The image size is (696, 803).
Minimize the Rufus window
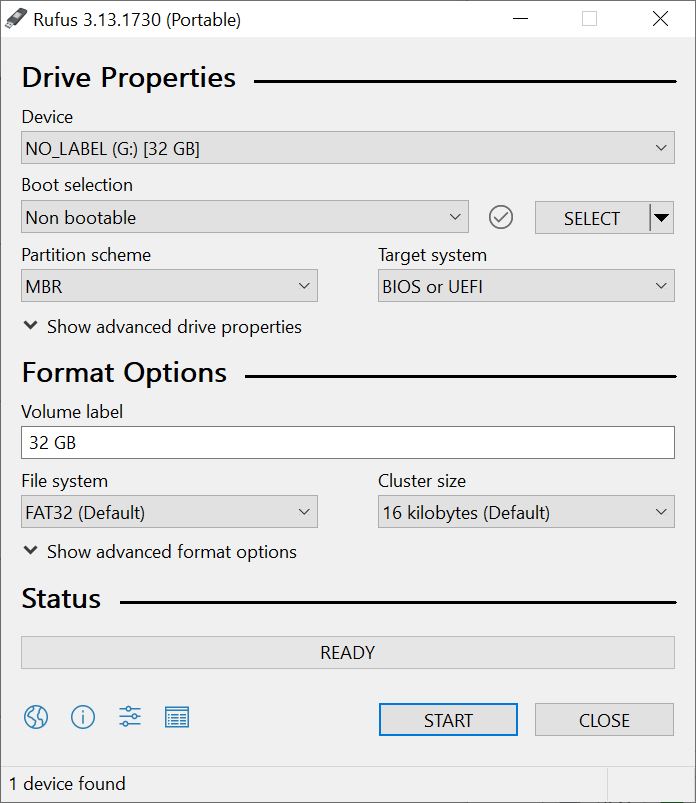520,19
